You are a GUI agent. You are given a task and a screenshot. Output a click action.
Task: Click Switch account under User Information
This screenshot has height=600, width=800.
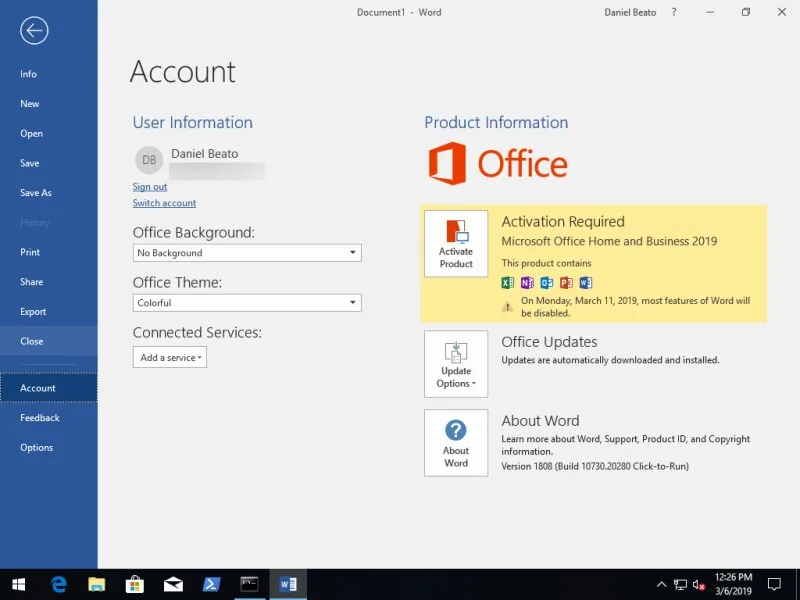click(164, 203)
